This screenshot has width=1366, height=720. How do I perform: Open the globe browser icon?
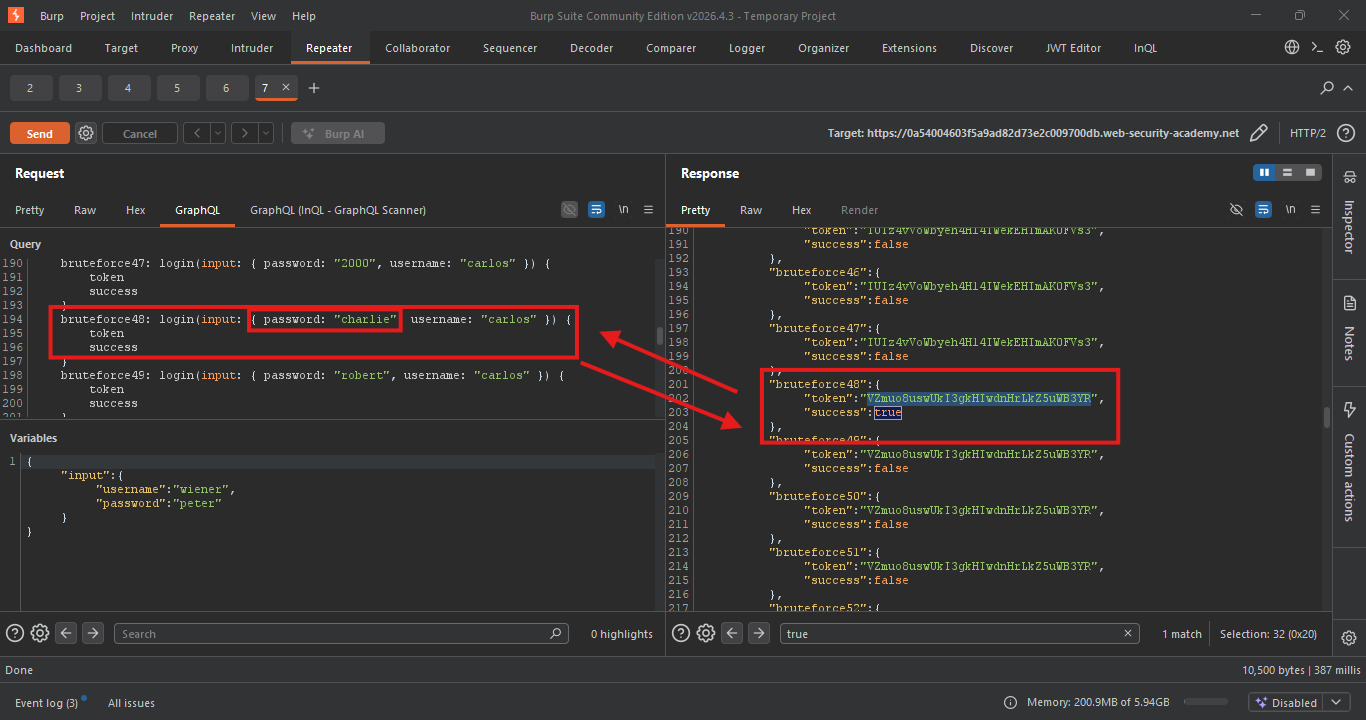(x=1292, y=47)
